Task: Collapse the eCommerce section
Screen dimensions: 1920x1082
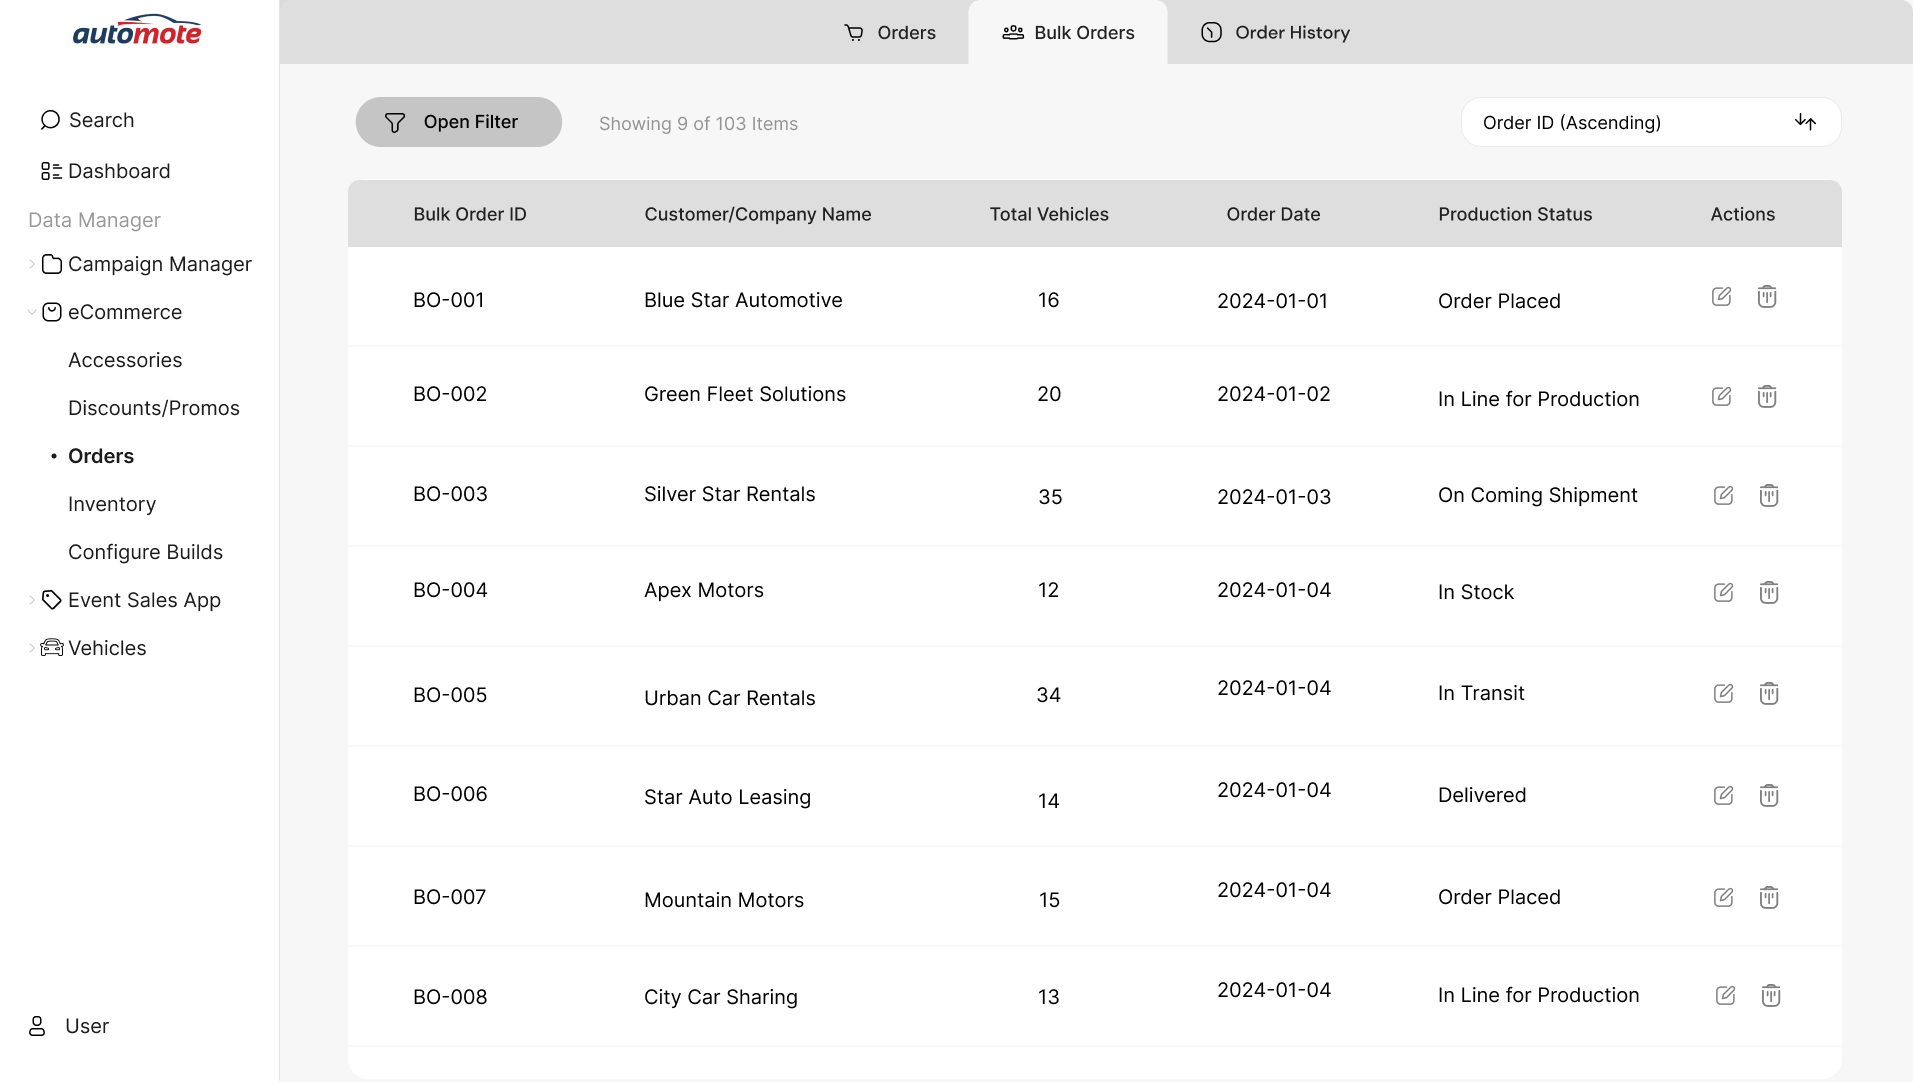Action: (x=32, y=312)
